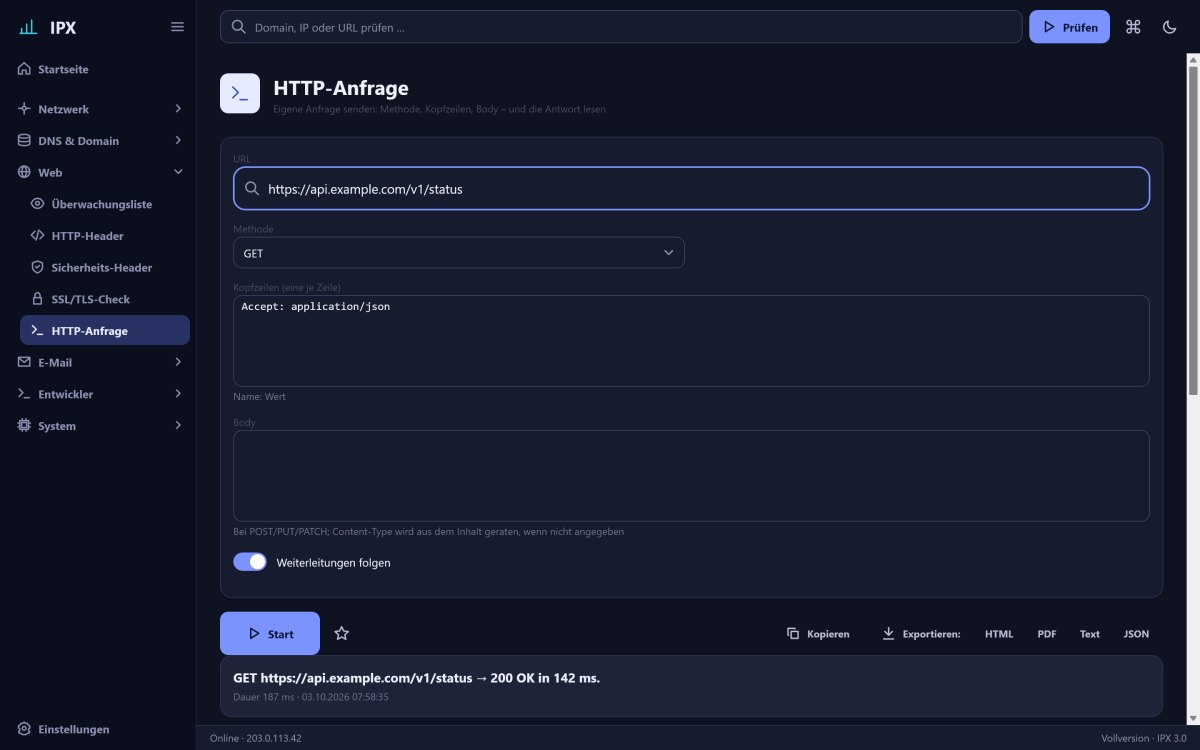1200x750 pixels.
Task: Select HTTP-Anfrage in sidebar
Action: [105, 331]
